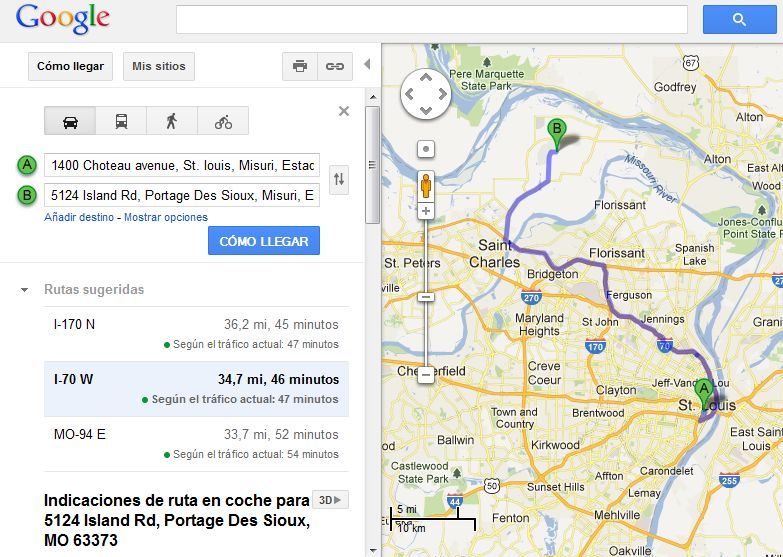
Task: Click the Godfrey map label
Action: [x=675, y=87]
